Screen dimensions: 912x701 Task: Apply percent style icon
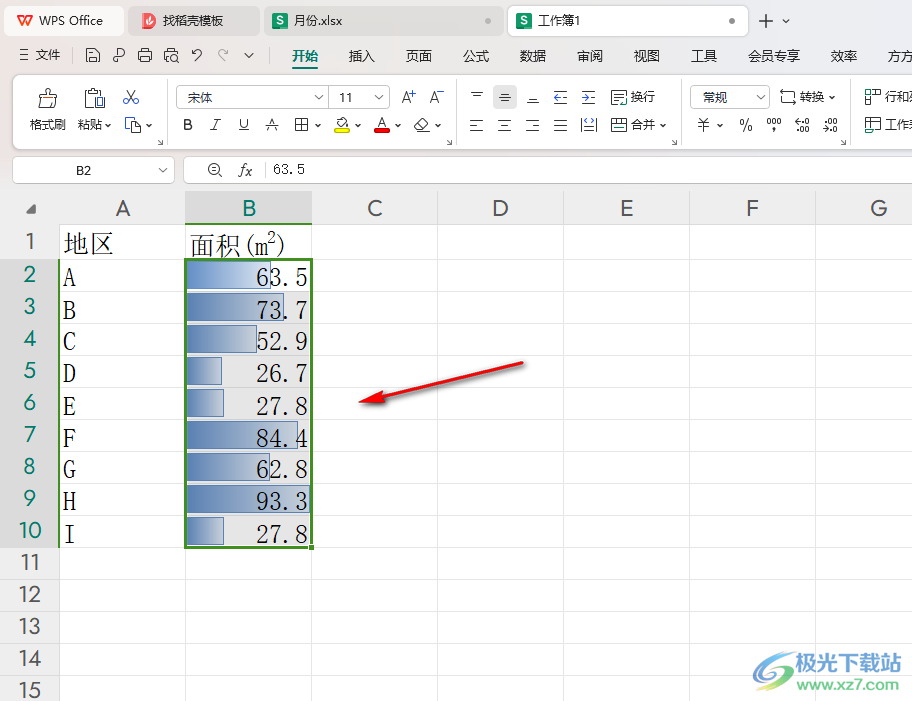[x=746, y=124]
